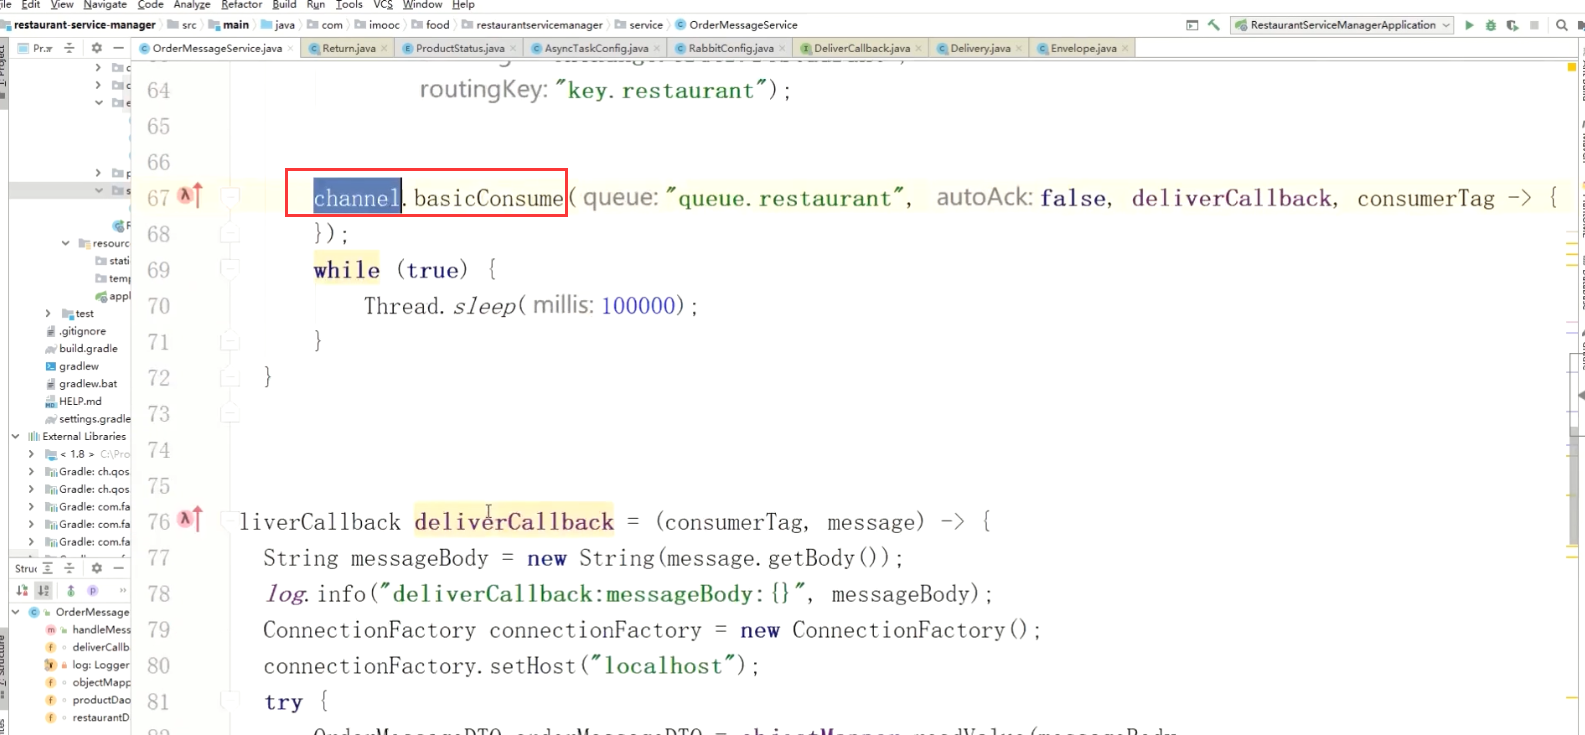The height and width of the screenshot is (735, 1585).
Task: Collapse OrderMessage class node in Structure
Action: click(15, 612)
